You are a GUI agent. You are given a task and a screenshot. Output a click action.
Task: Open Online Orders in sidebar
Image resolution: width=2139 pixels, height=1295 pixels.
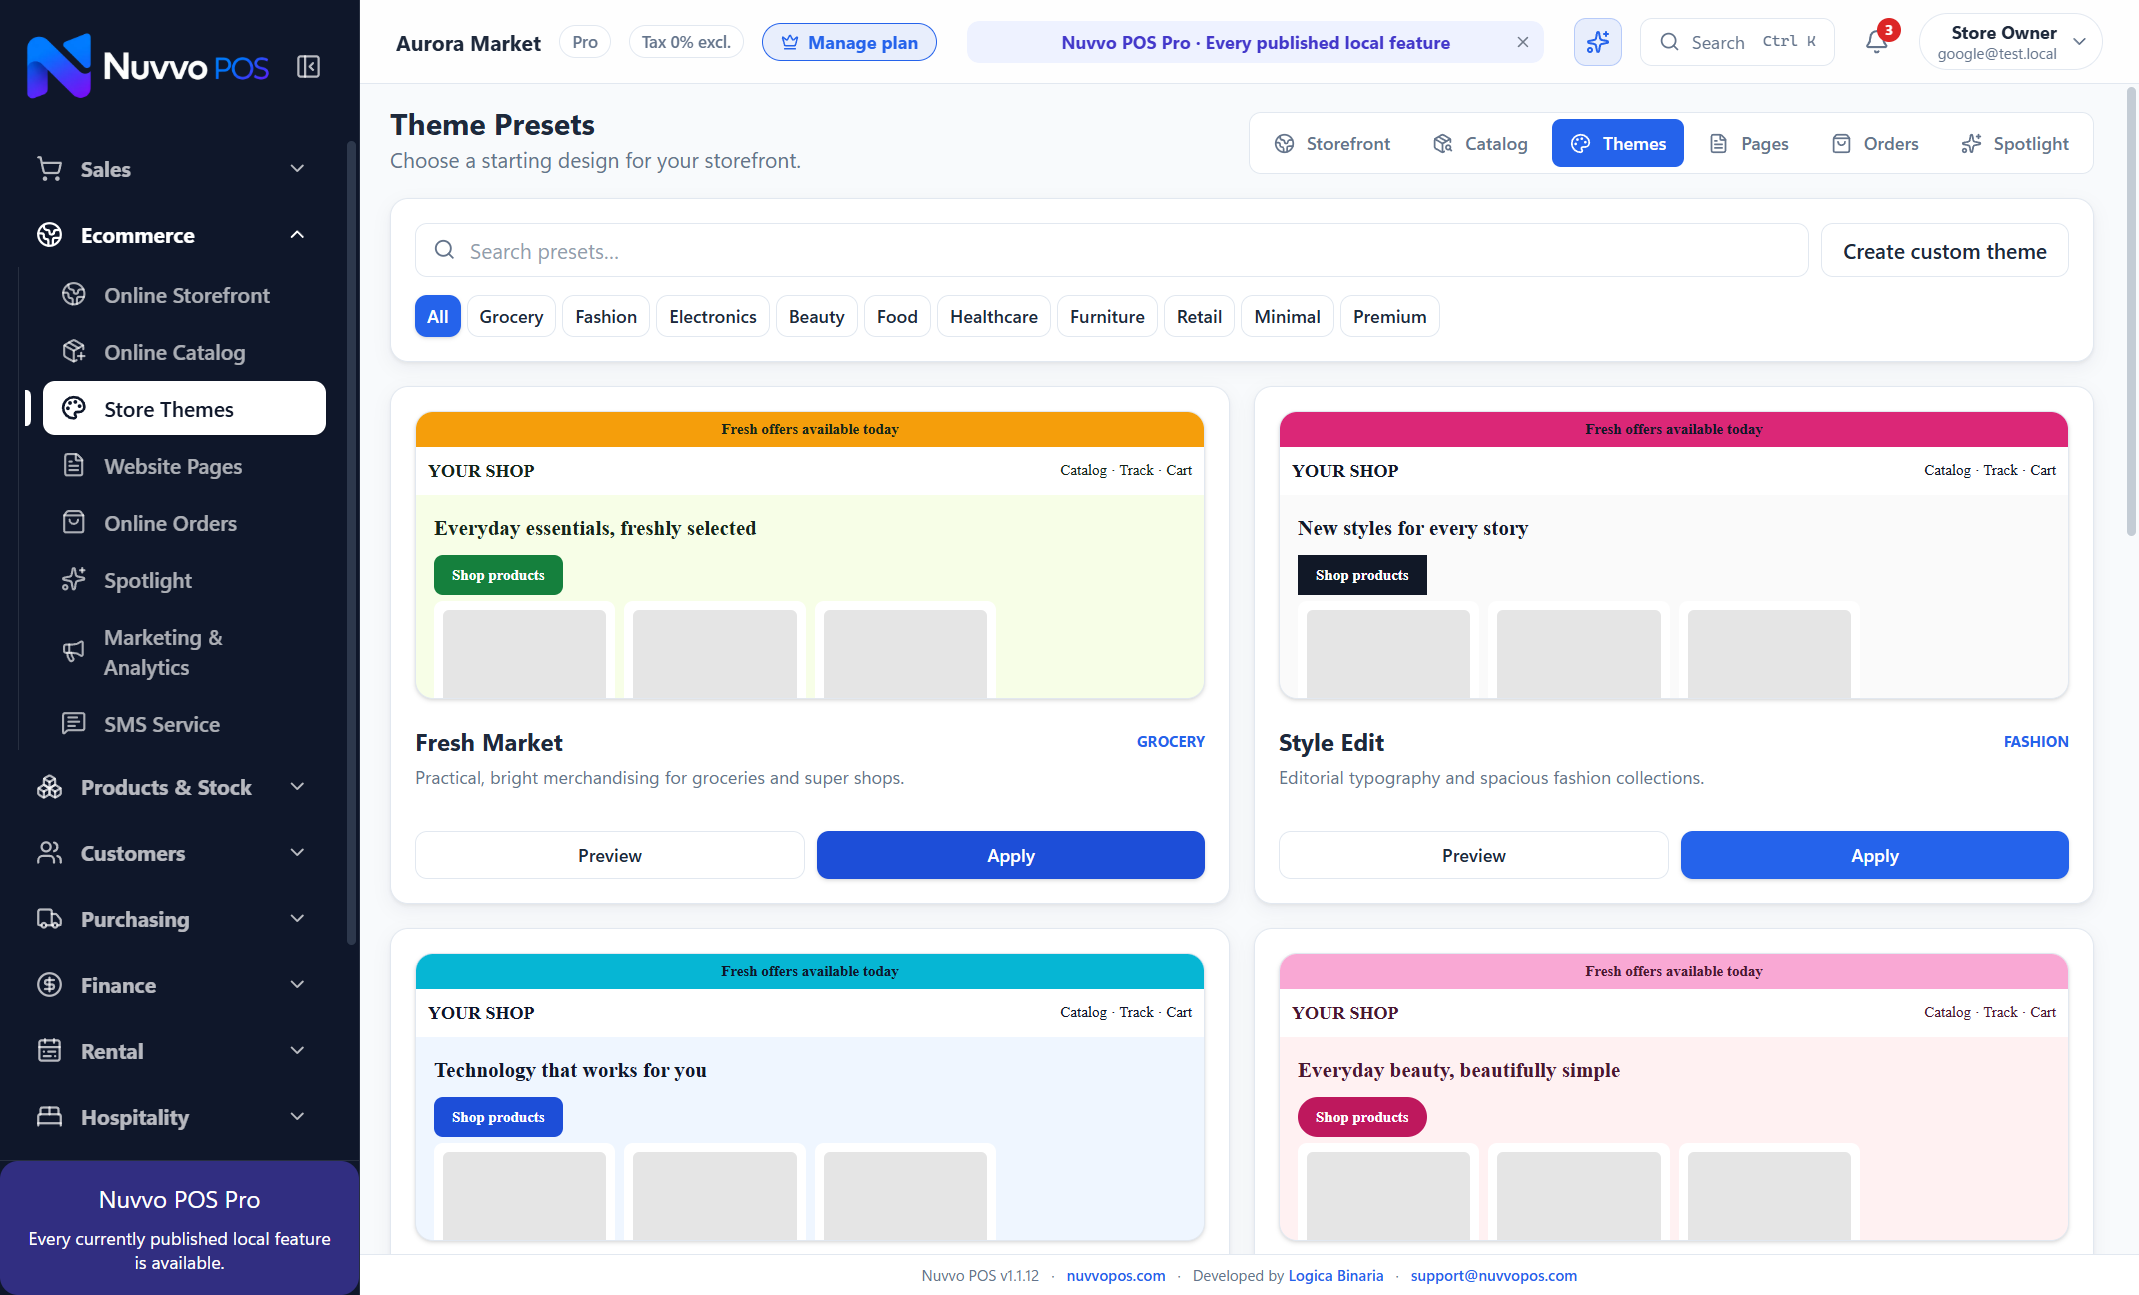pos(185,523)
